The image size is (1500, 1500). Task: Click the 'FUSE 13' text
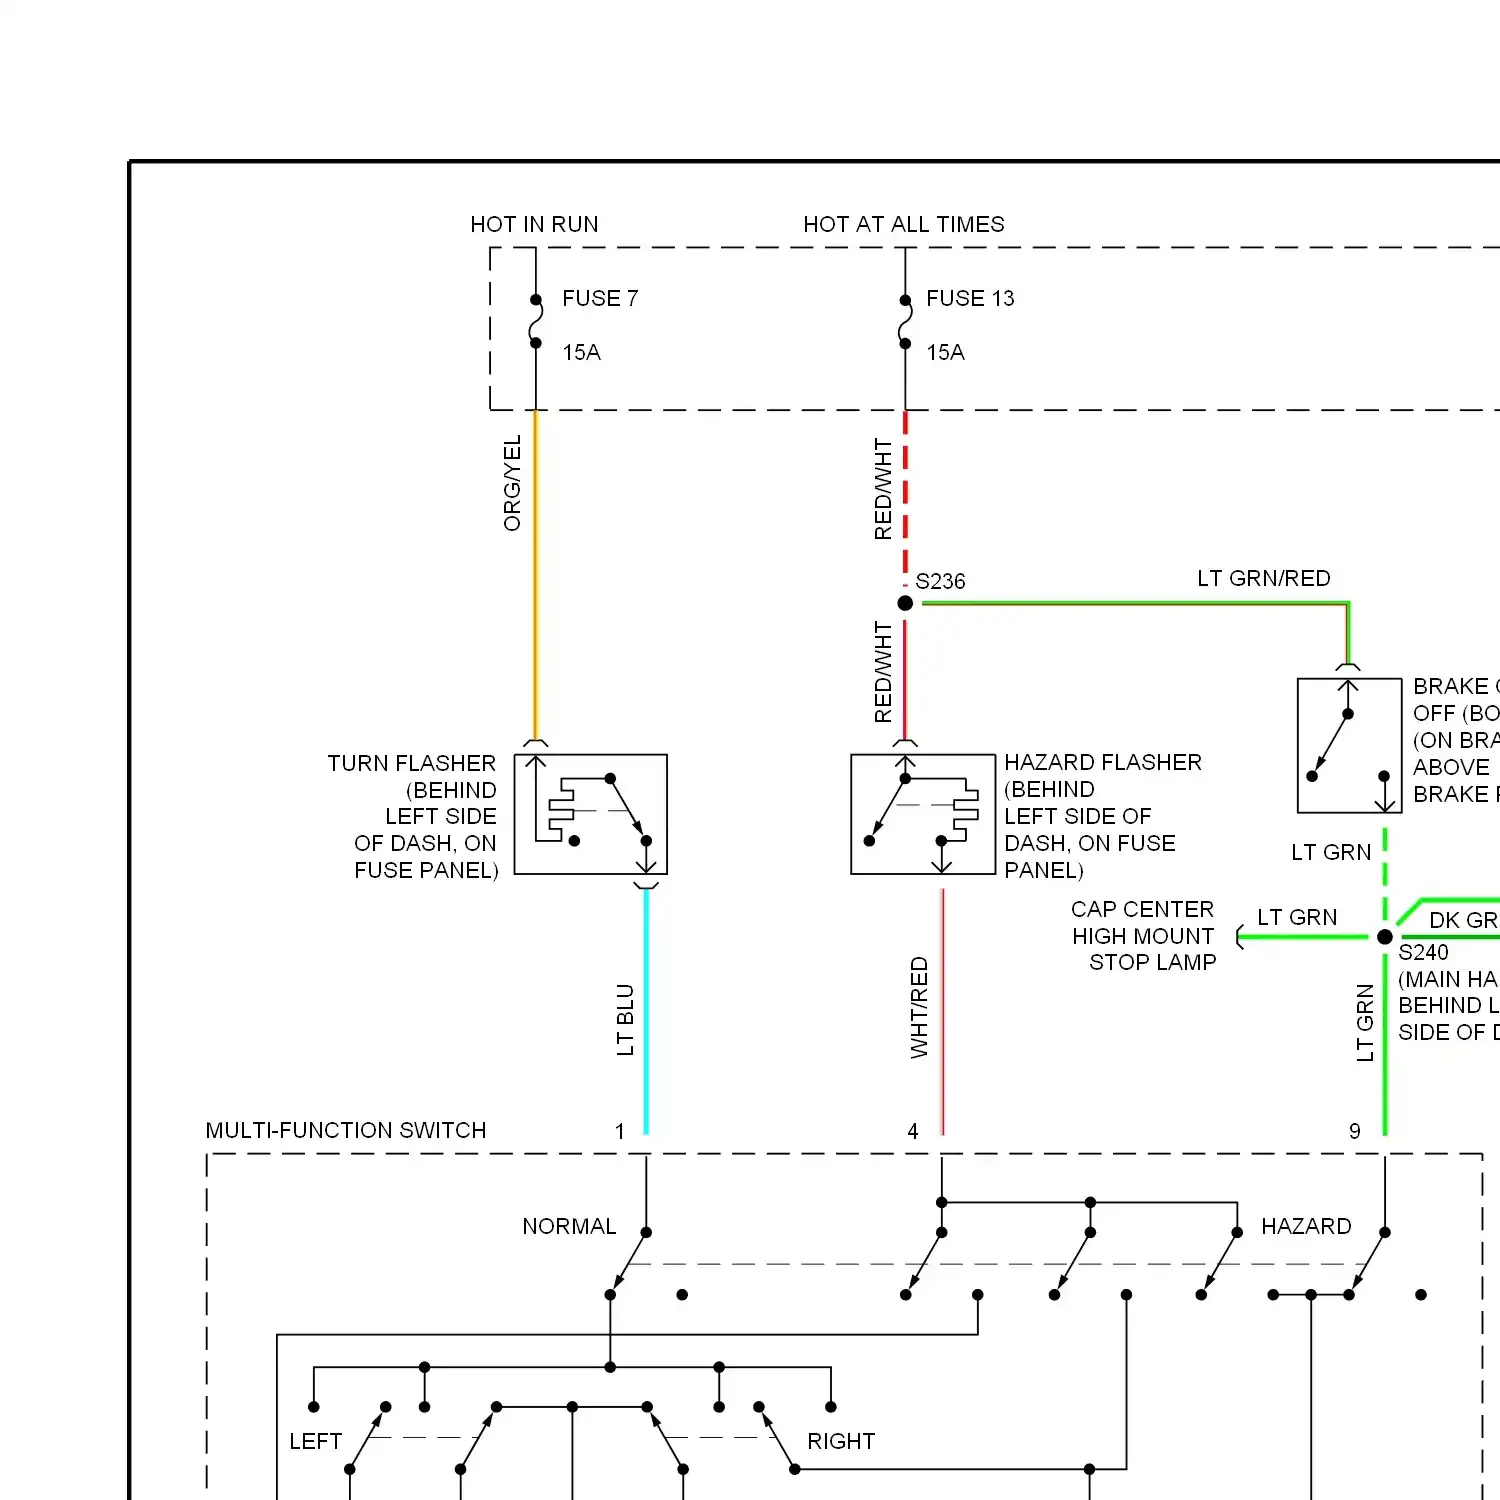pos(970,298)
